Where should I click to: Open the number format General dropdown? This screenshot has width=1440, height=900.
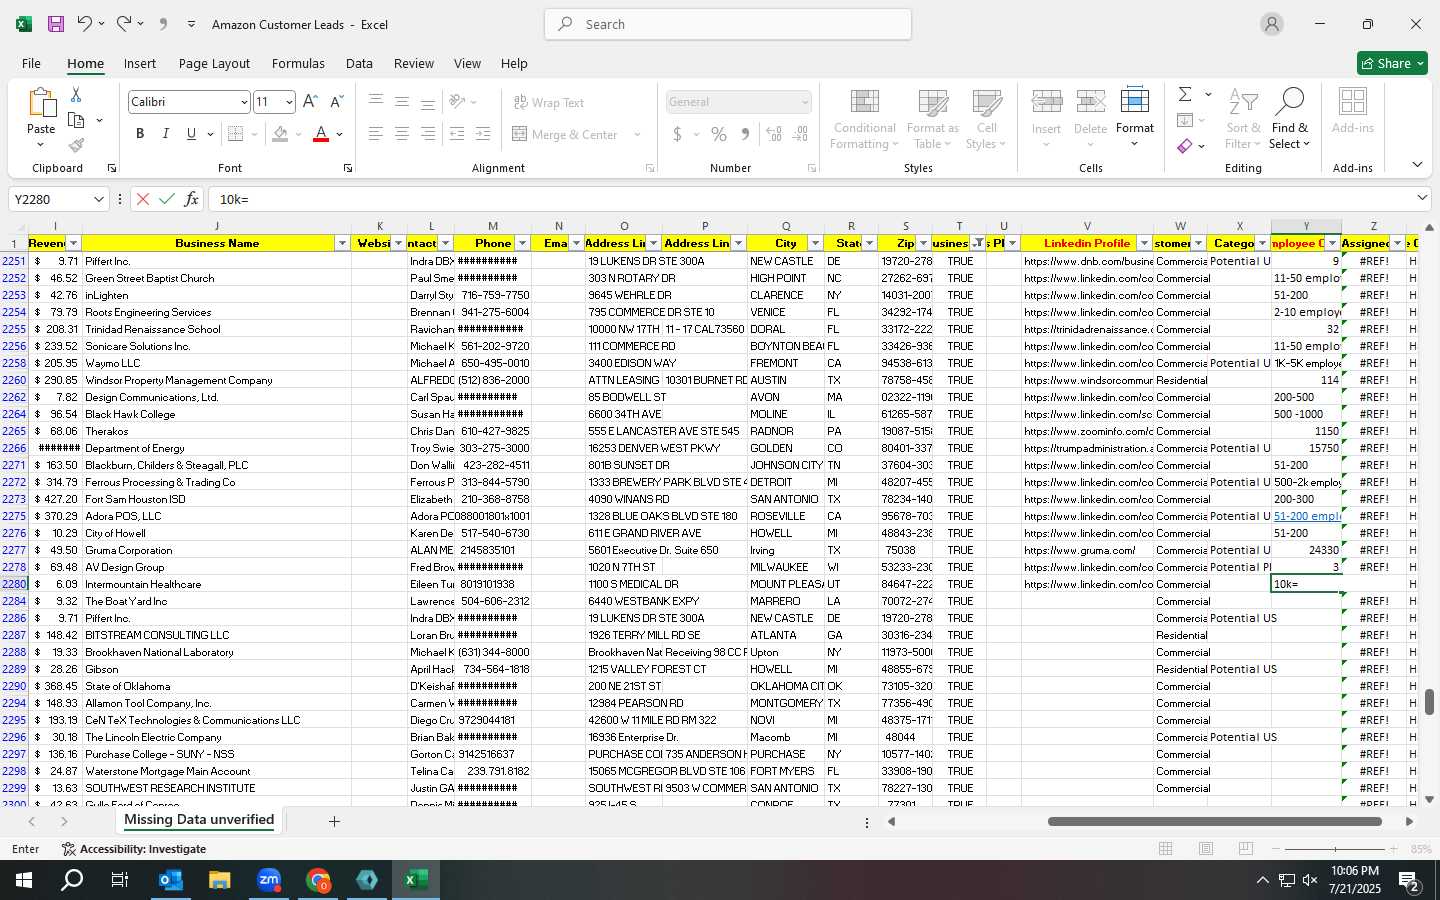(x=805, y=102)
